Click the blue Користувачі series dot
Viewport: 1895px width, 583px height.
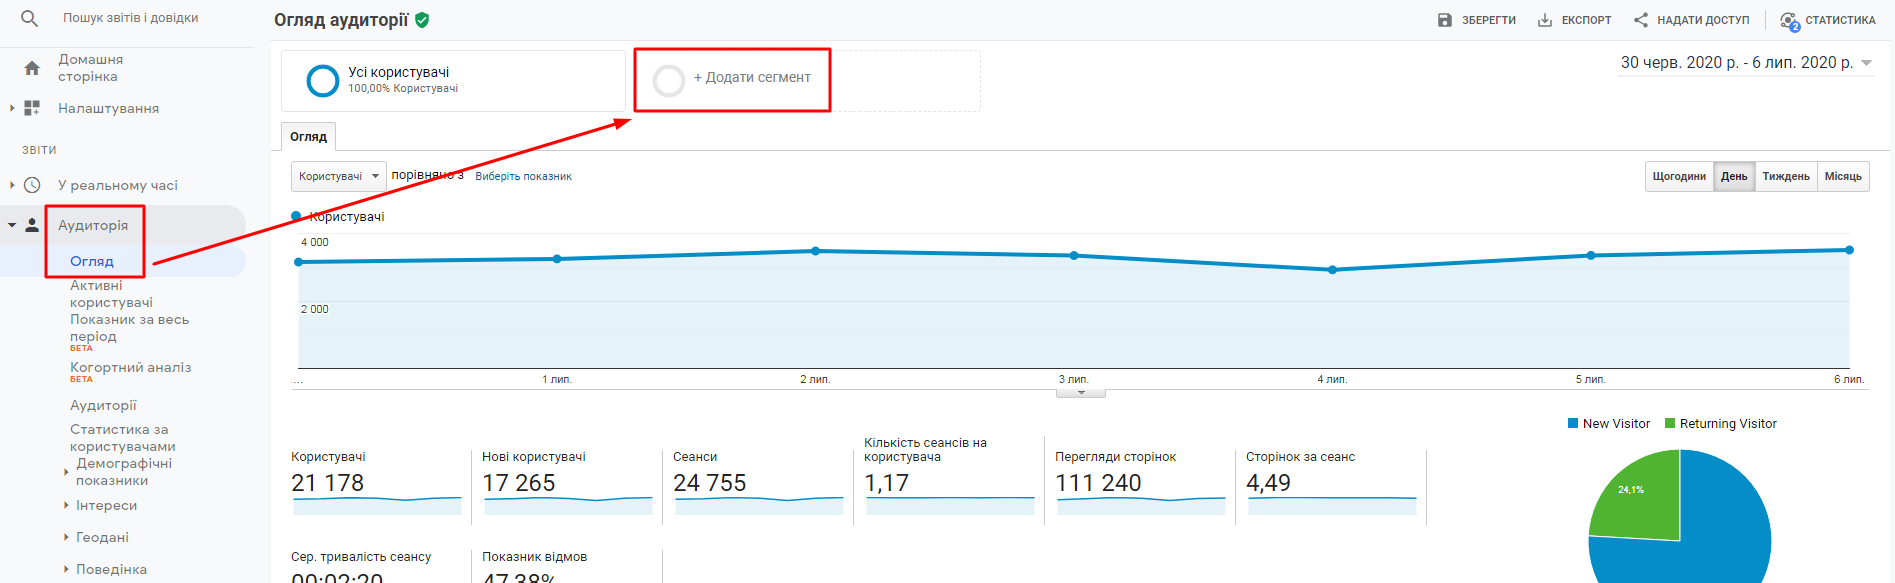[x=296, y=216]
